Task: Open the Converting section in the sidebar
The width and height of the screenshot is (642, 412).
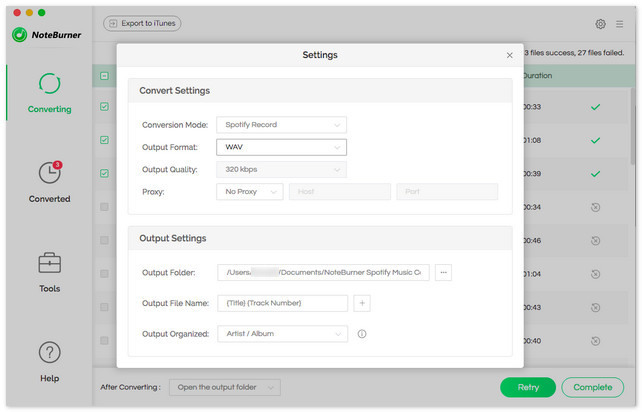Action: [50, 93]
